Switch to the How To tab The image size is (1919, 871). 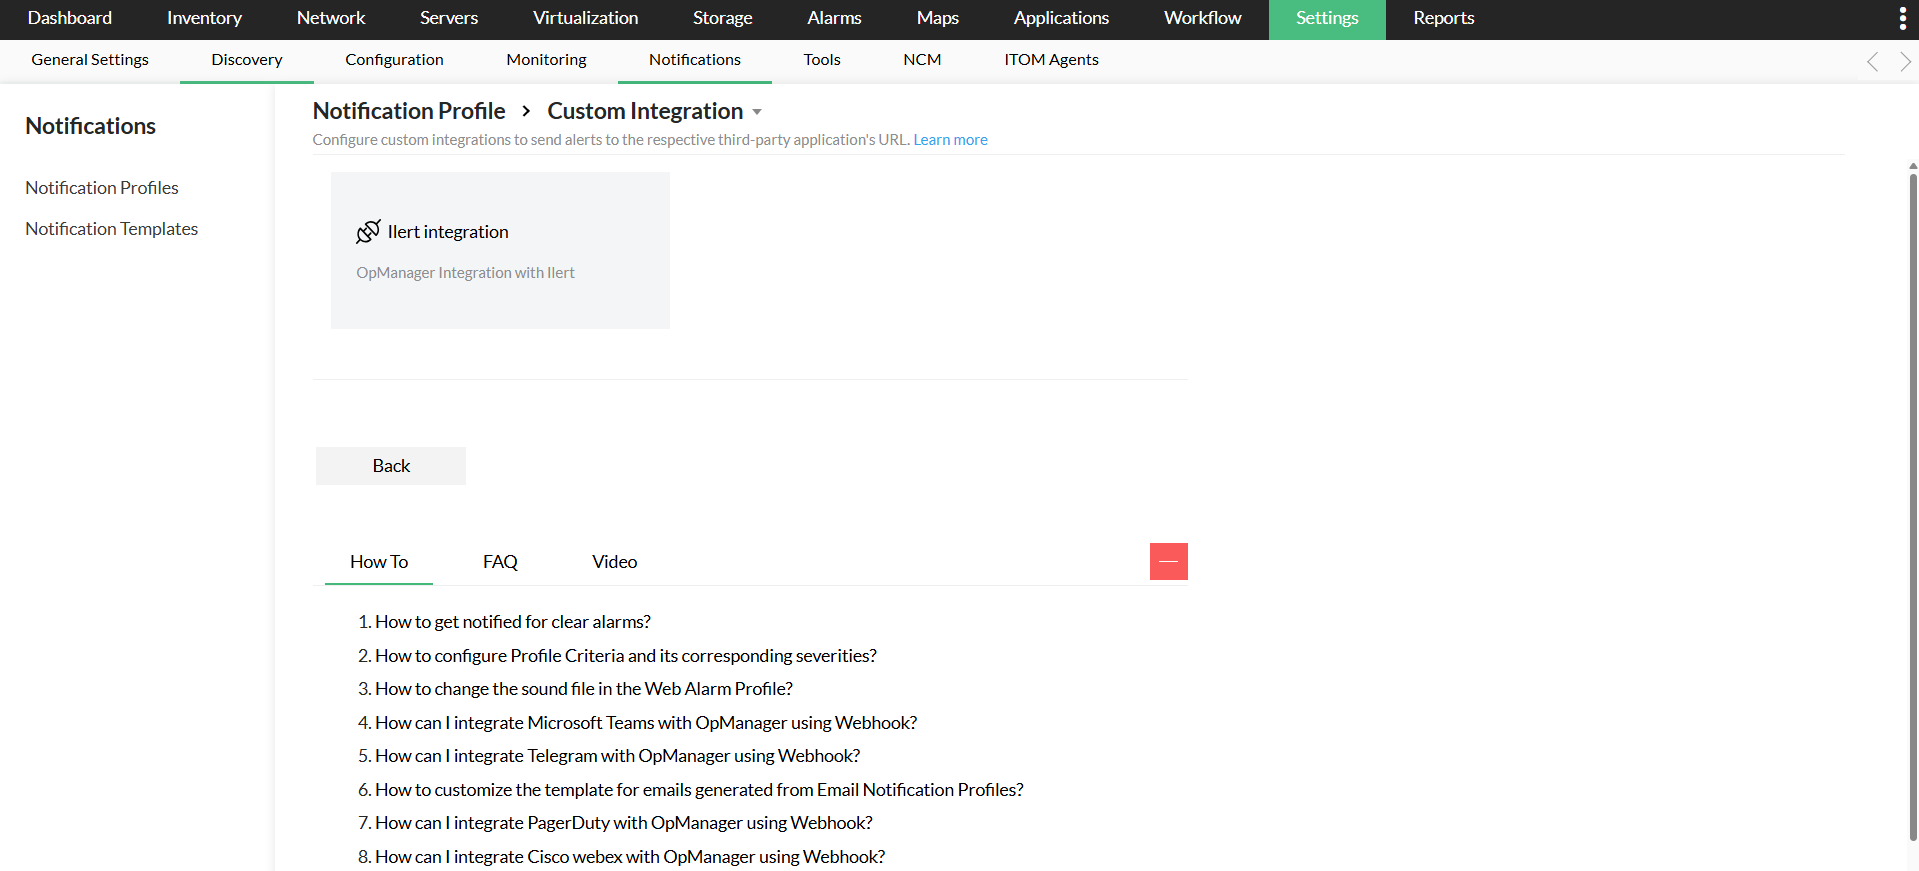pyautogui.click(x=379, y=562)
